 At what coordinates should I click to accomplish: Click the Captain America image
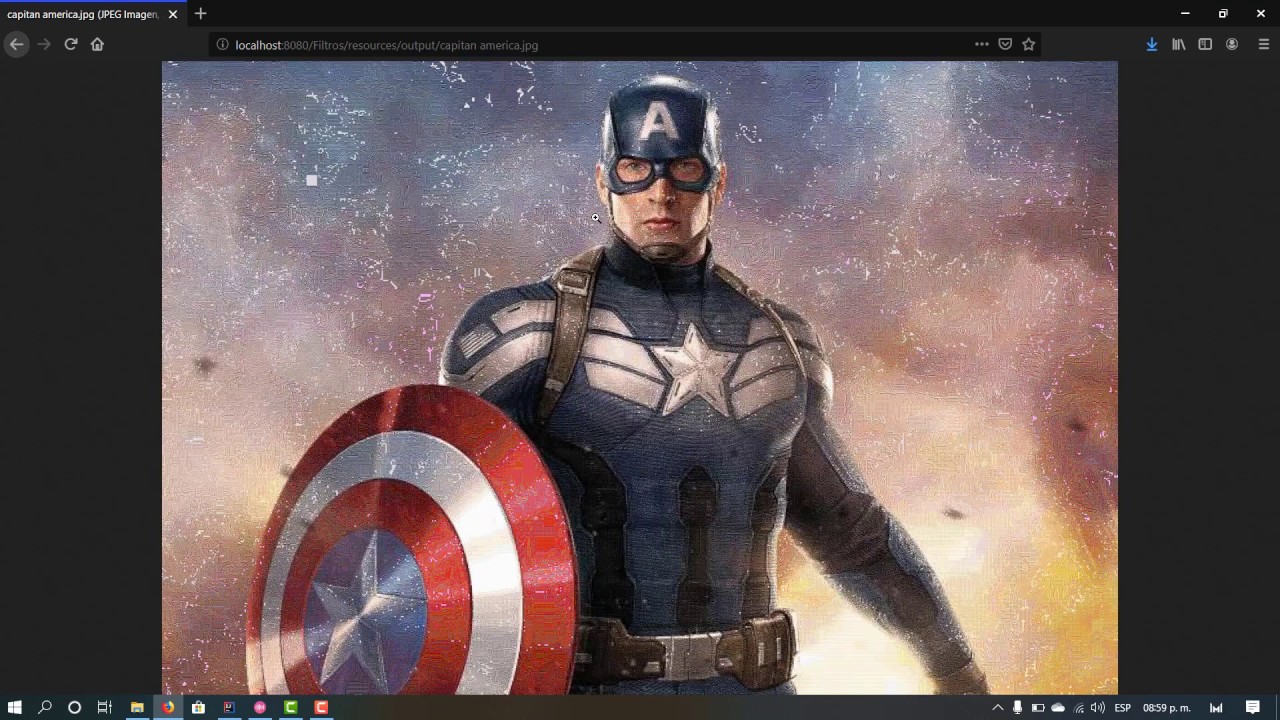[x=640, y=377]
